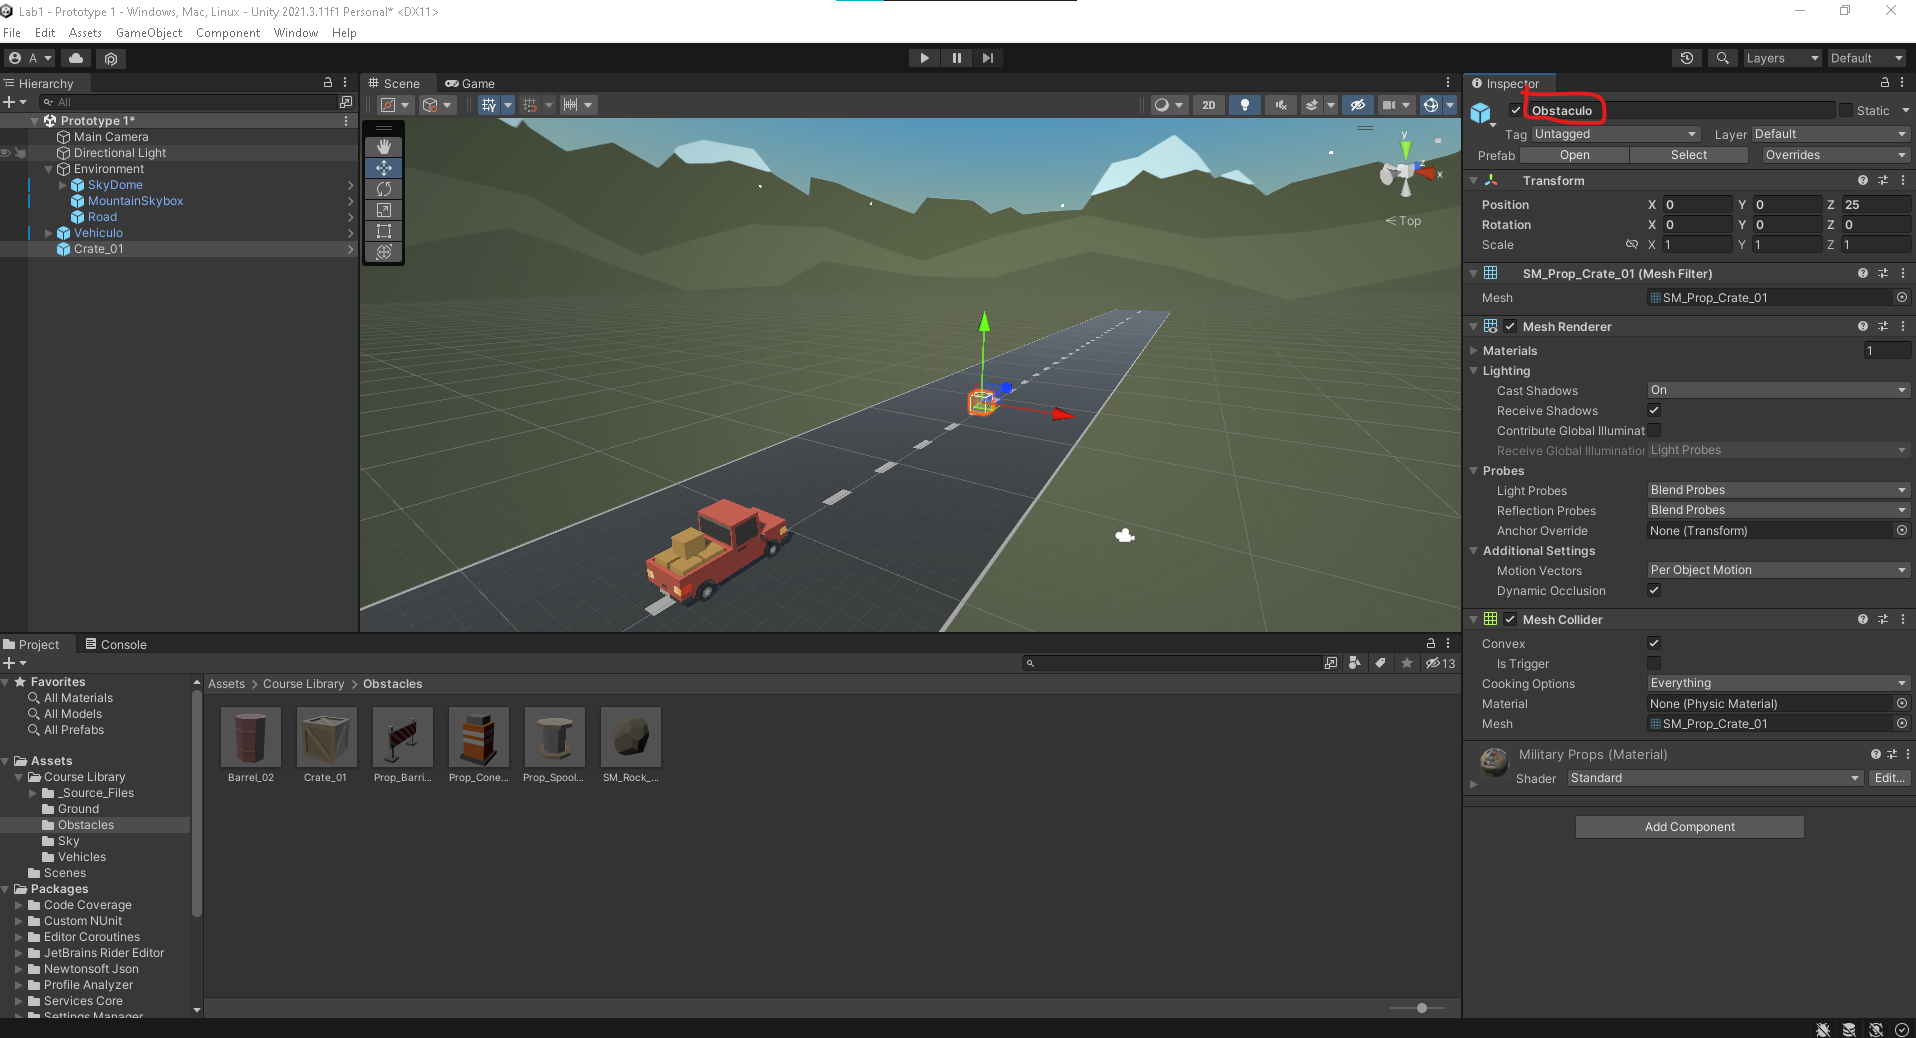
Task: Select the Barrel_02 asset thumbnail
Action: point(250,738)
